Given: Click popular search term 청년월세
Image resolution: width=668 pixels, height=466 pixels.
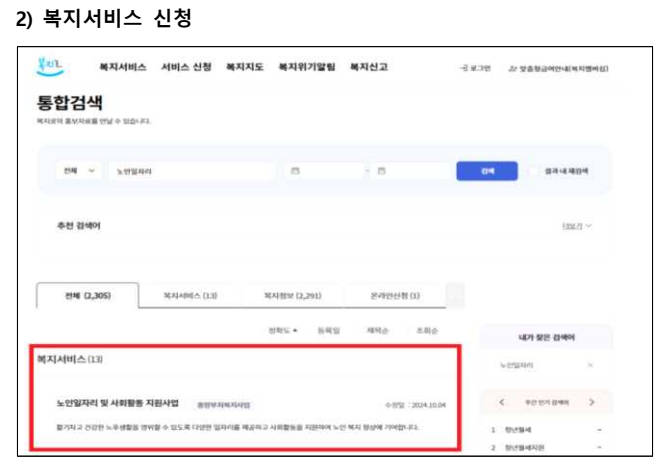Looking at the screenshot, I should (518, 430).
